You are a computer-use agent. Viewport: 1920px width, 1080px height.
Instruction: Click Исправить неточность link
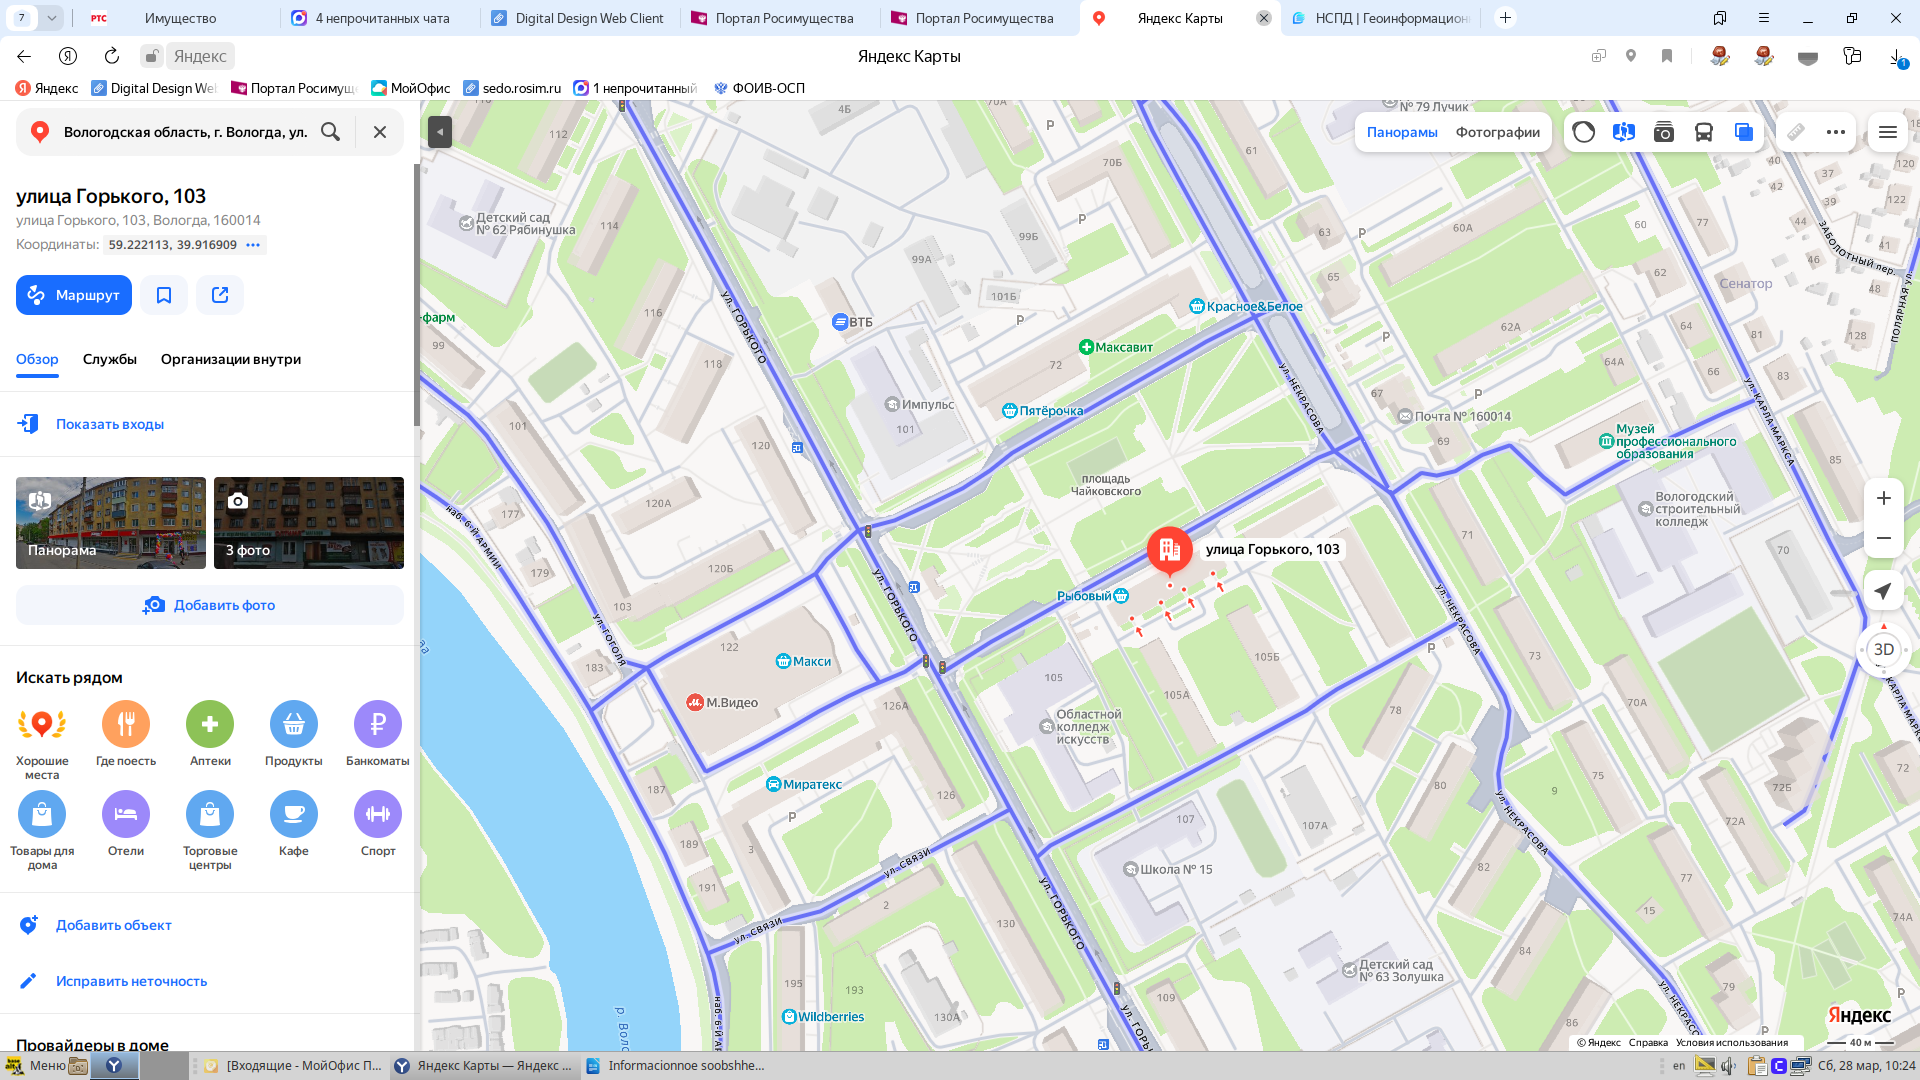point(131,981)
